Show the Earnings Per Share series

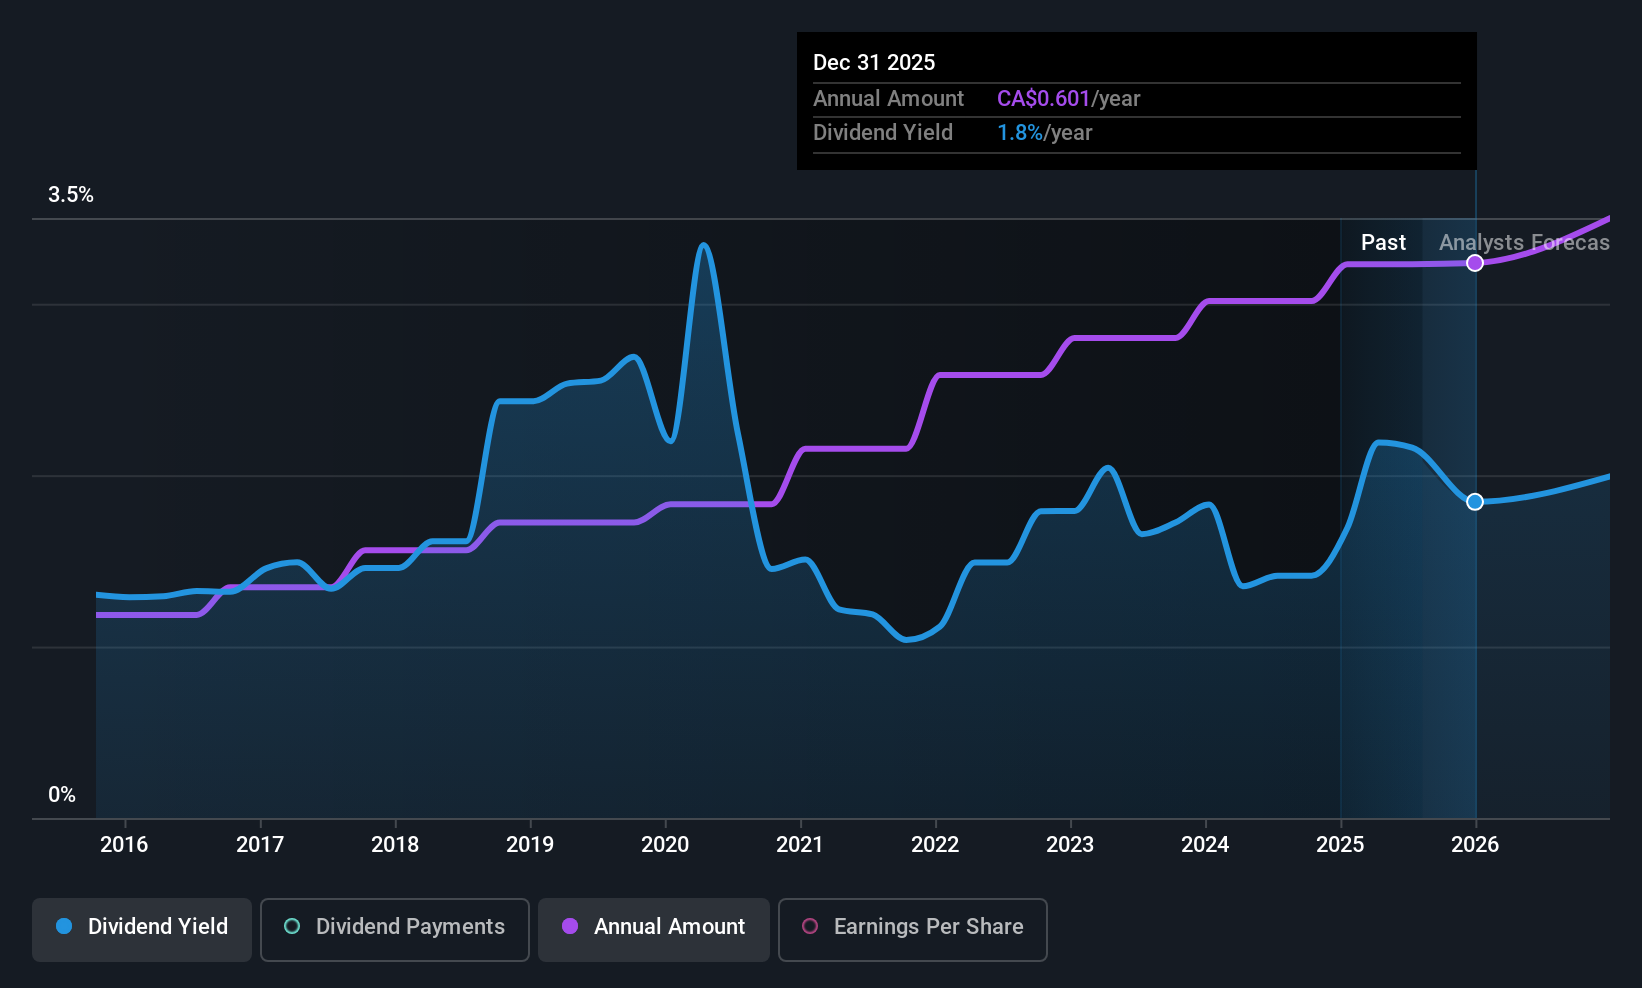(x=912, y=929)
